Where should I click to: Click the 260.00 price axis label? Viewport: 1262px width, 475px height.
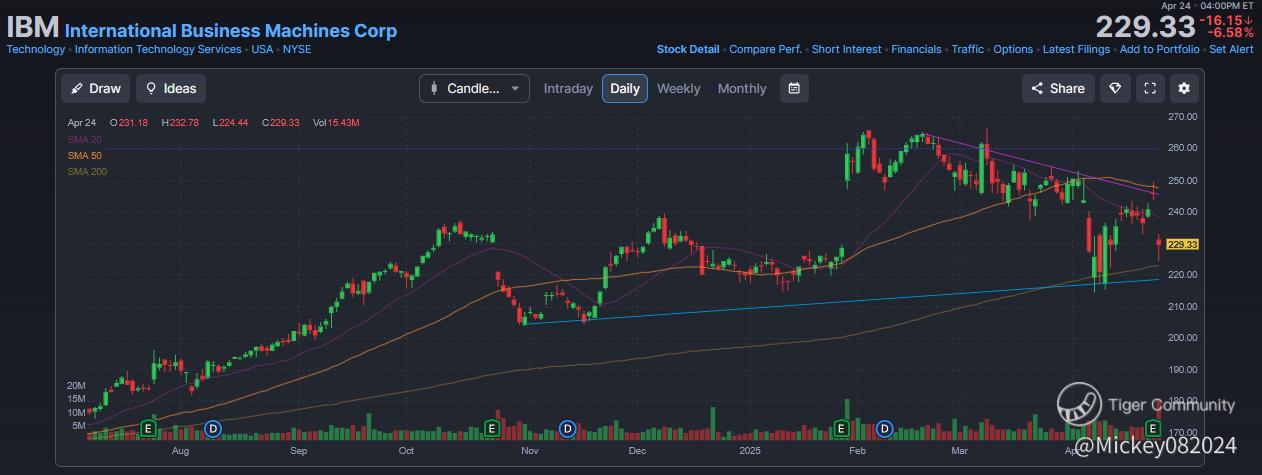click(1183, 148)
